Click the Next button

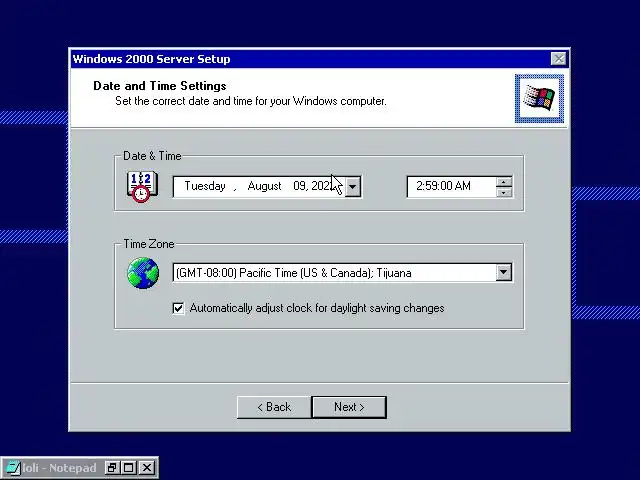[x=349, y=407]
